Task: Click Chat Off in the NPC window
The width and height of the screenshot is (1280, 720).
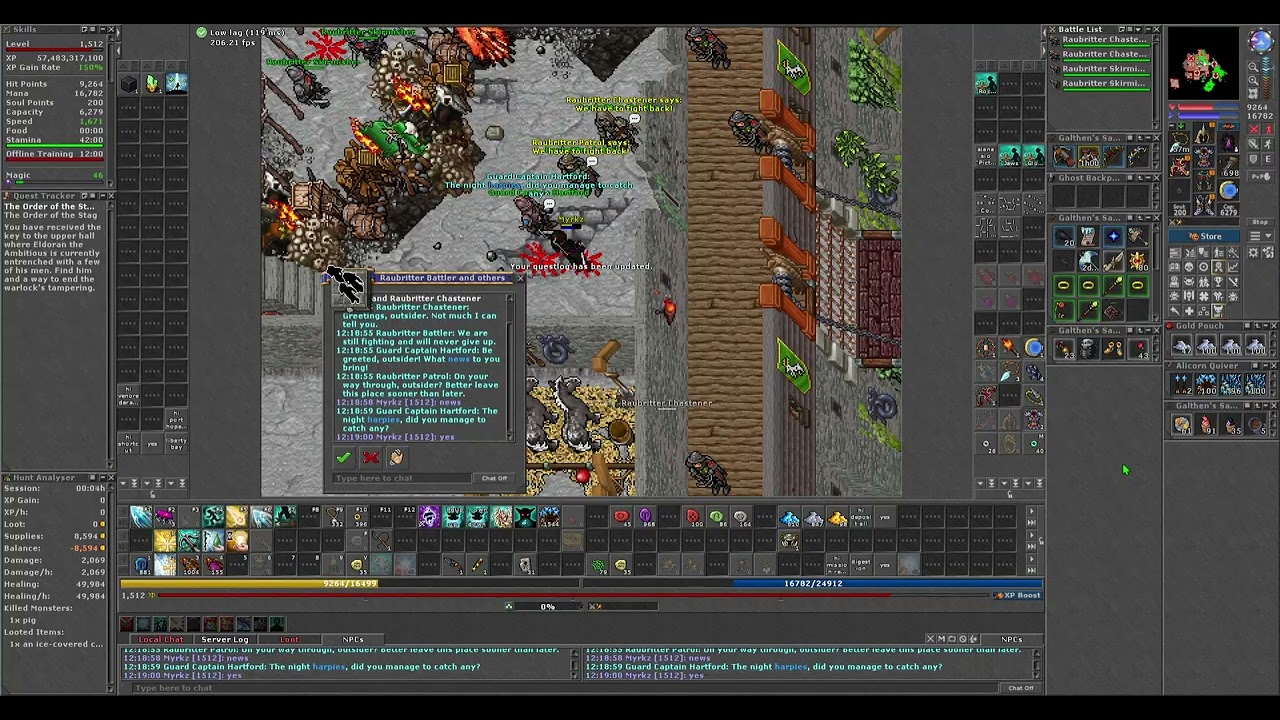Action: tap(494, 478)
